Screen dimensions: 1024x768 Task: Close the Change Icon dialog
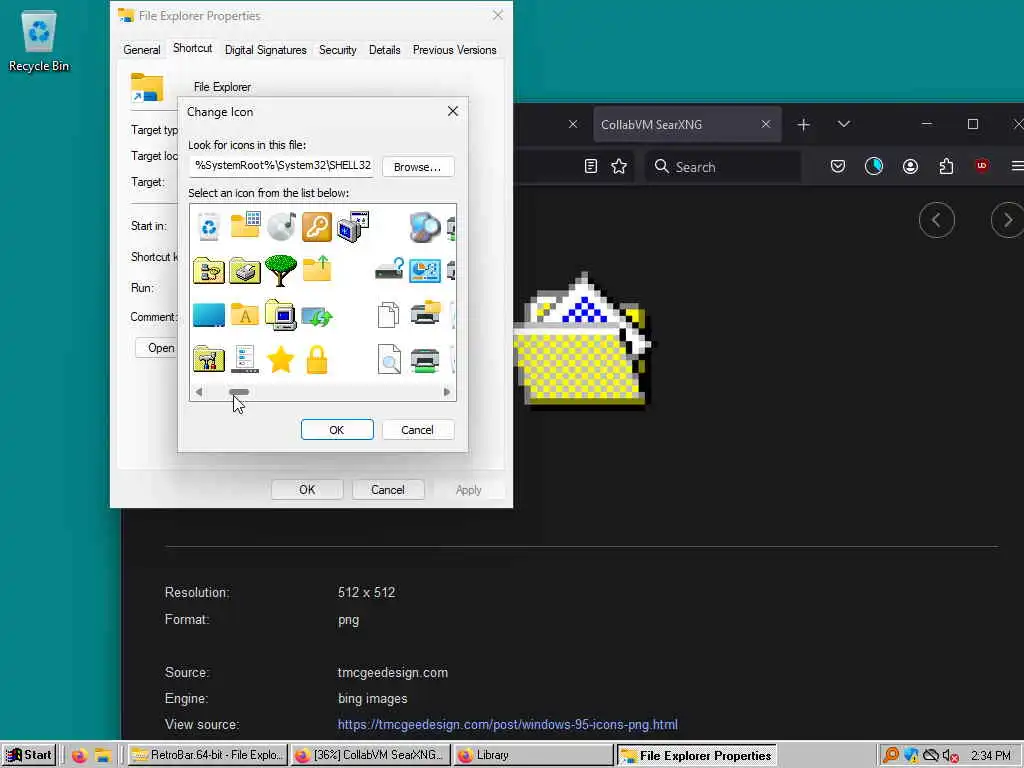coord(453,112)
